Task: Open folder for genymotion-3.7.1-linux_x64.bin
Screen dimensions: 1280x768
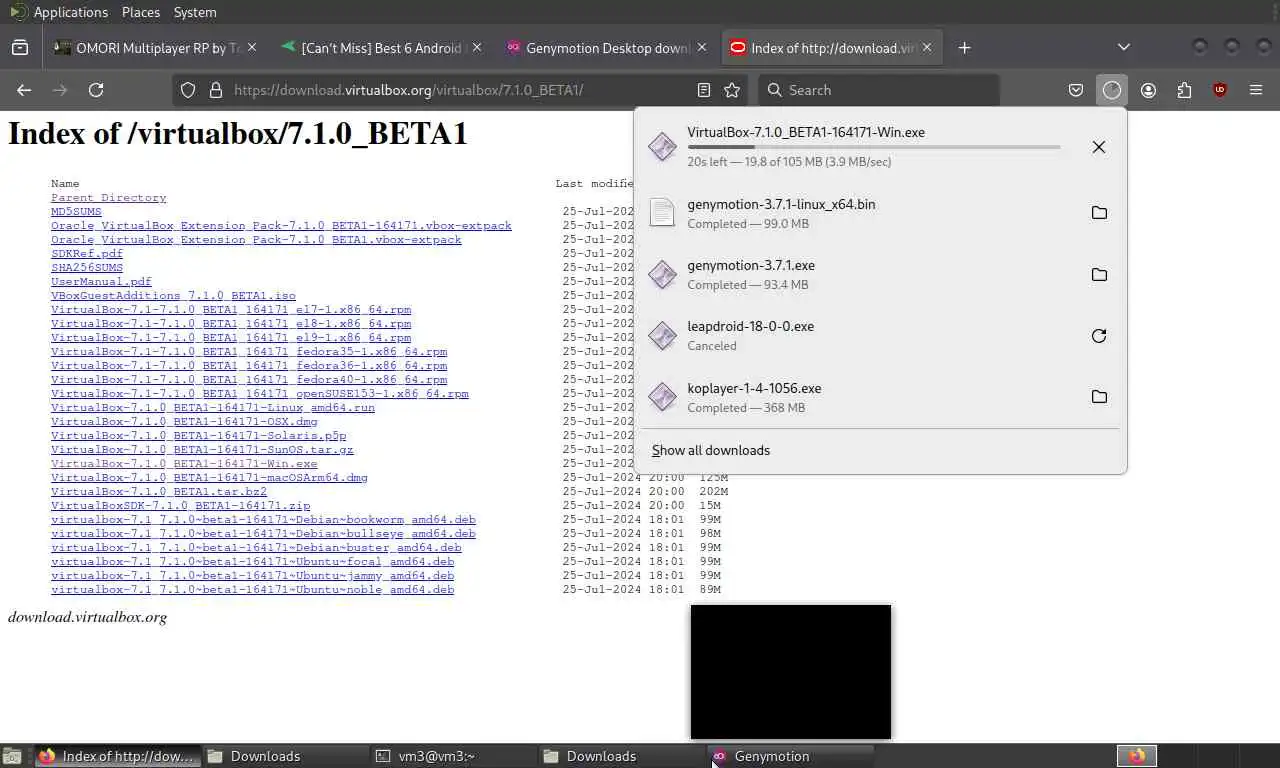Action: 1098,213
